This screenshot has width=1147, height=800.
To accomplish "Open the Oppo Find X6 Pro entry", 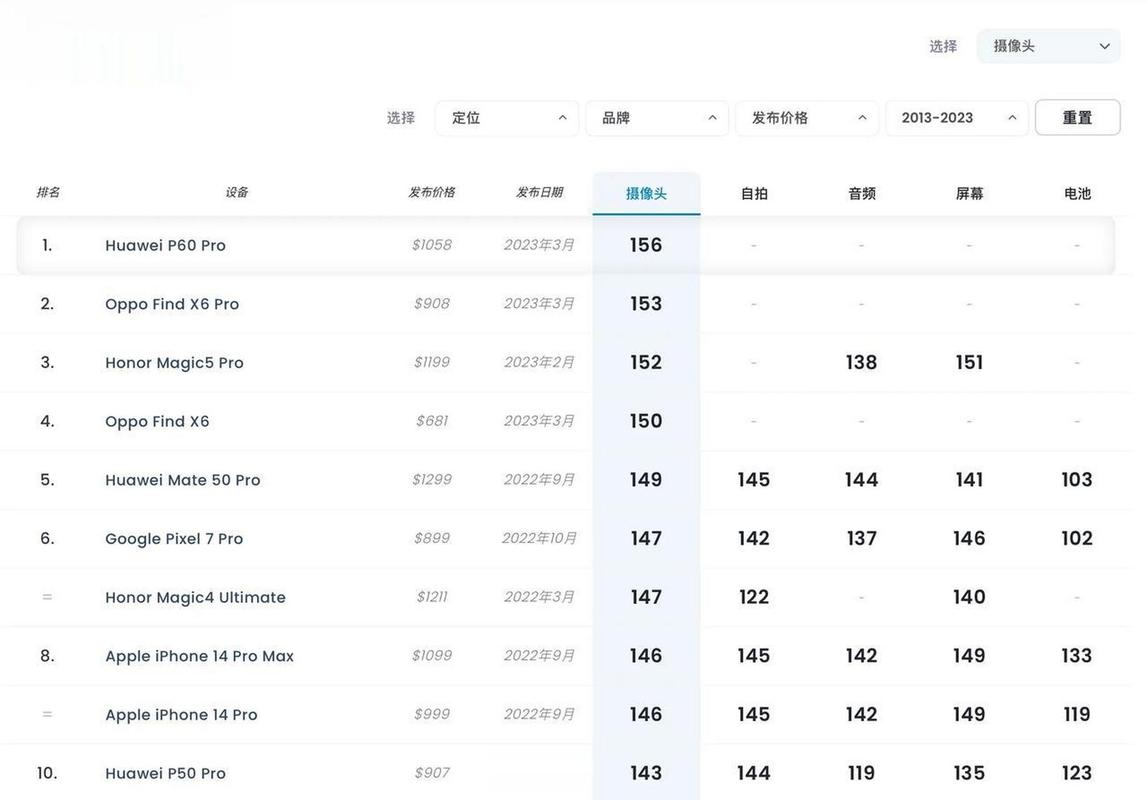I will click(x=172, y=304).
